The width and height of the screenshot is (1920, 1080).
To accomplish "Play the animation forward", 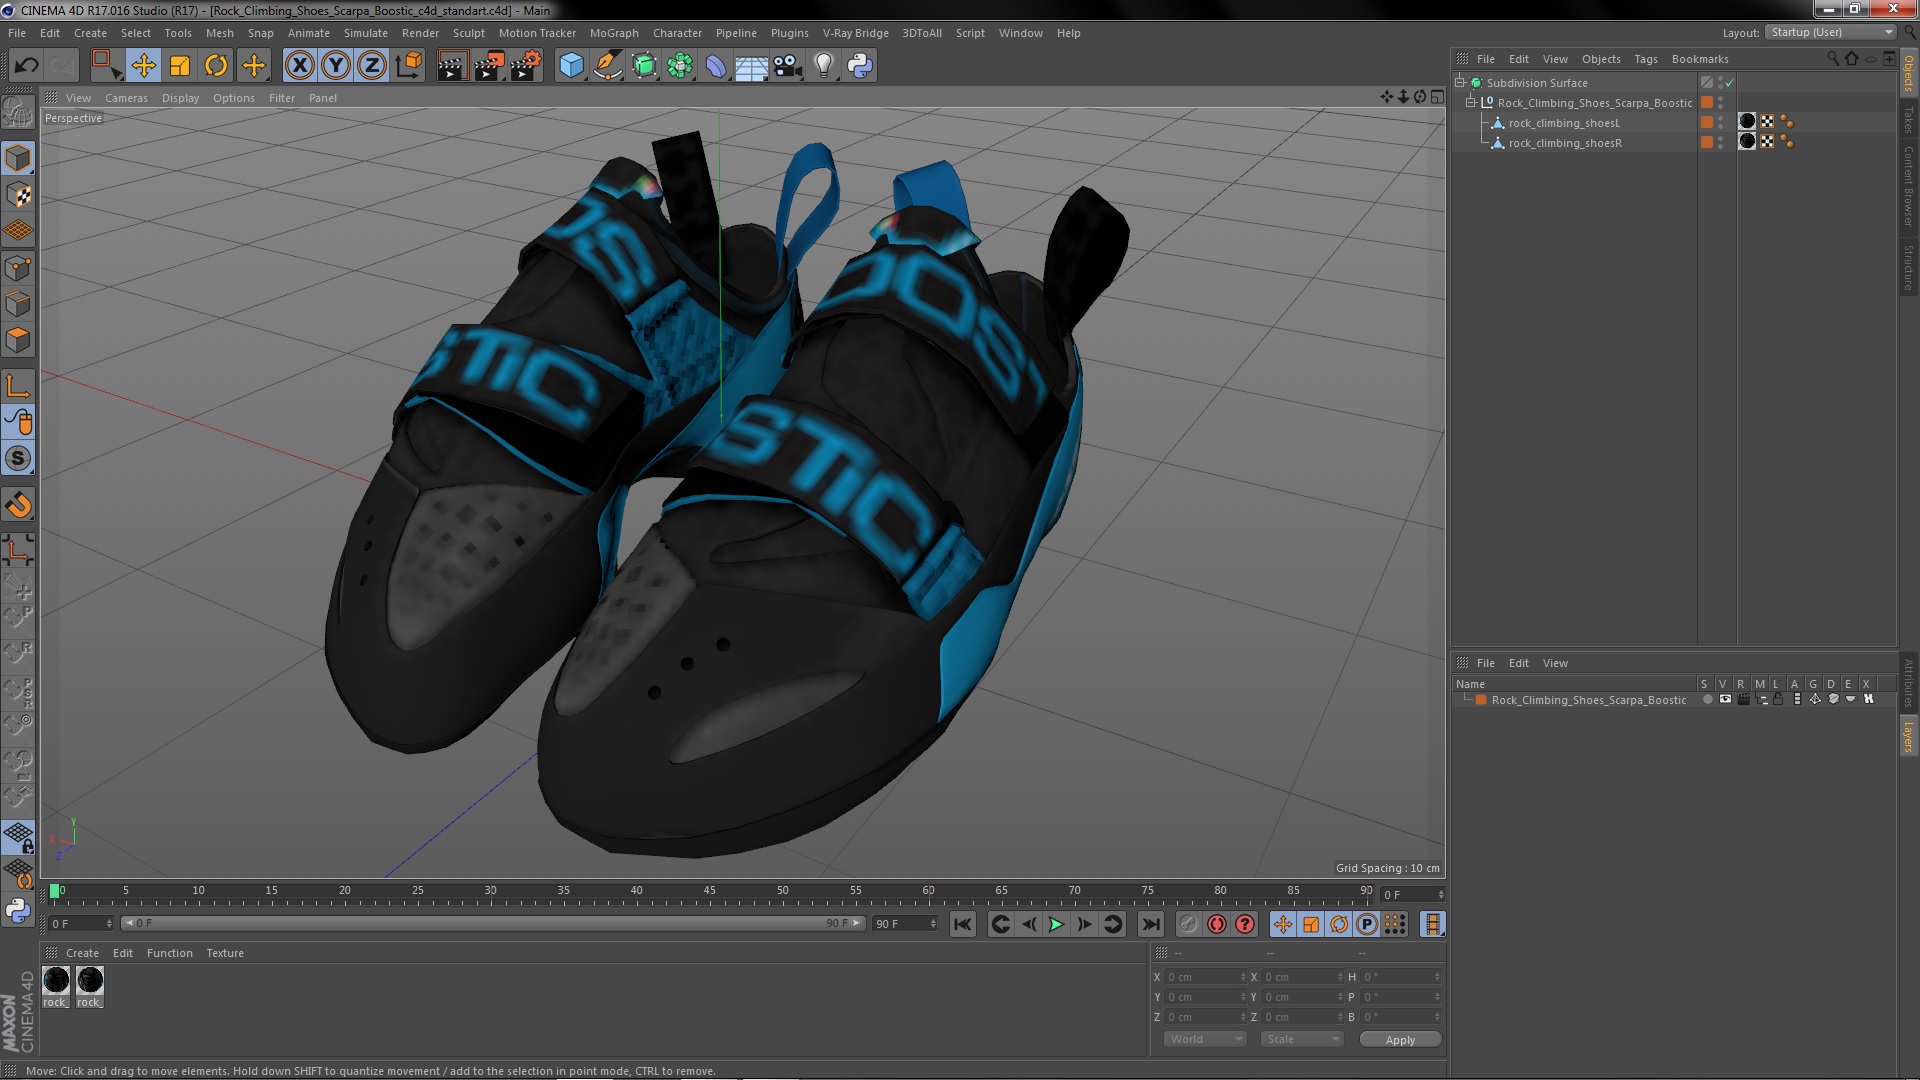I will pyautogui.click(x=1056, y=925).
